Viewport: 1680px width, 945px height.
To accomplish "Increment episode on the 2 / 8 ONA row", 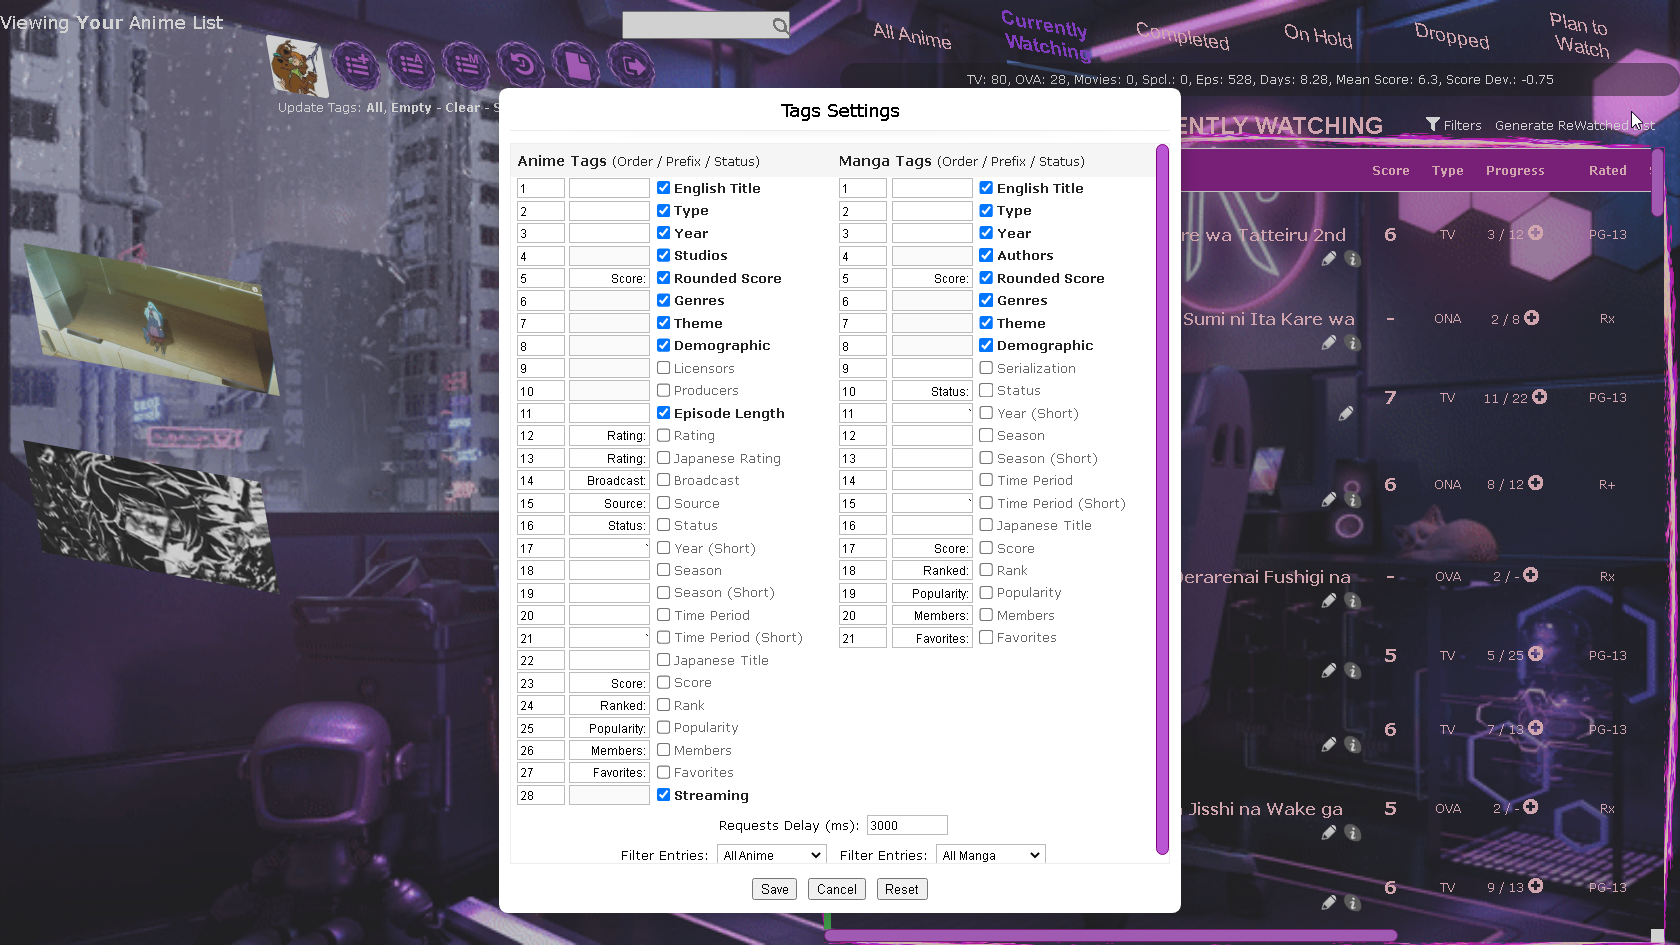I will [1532, 318].
